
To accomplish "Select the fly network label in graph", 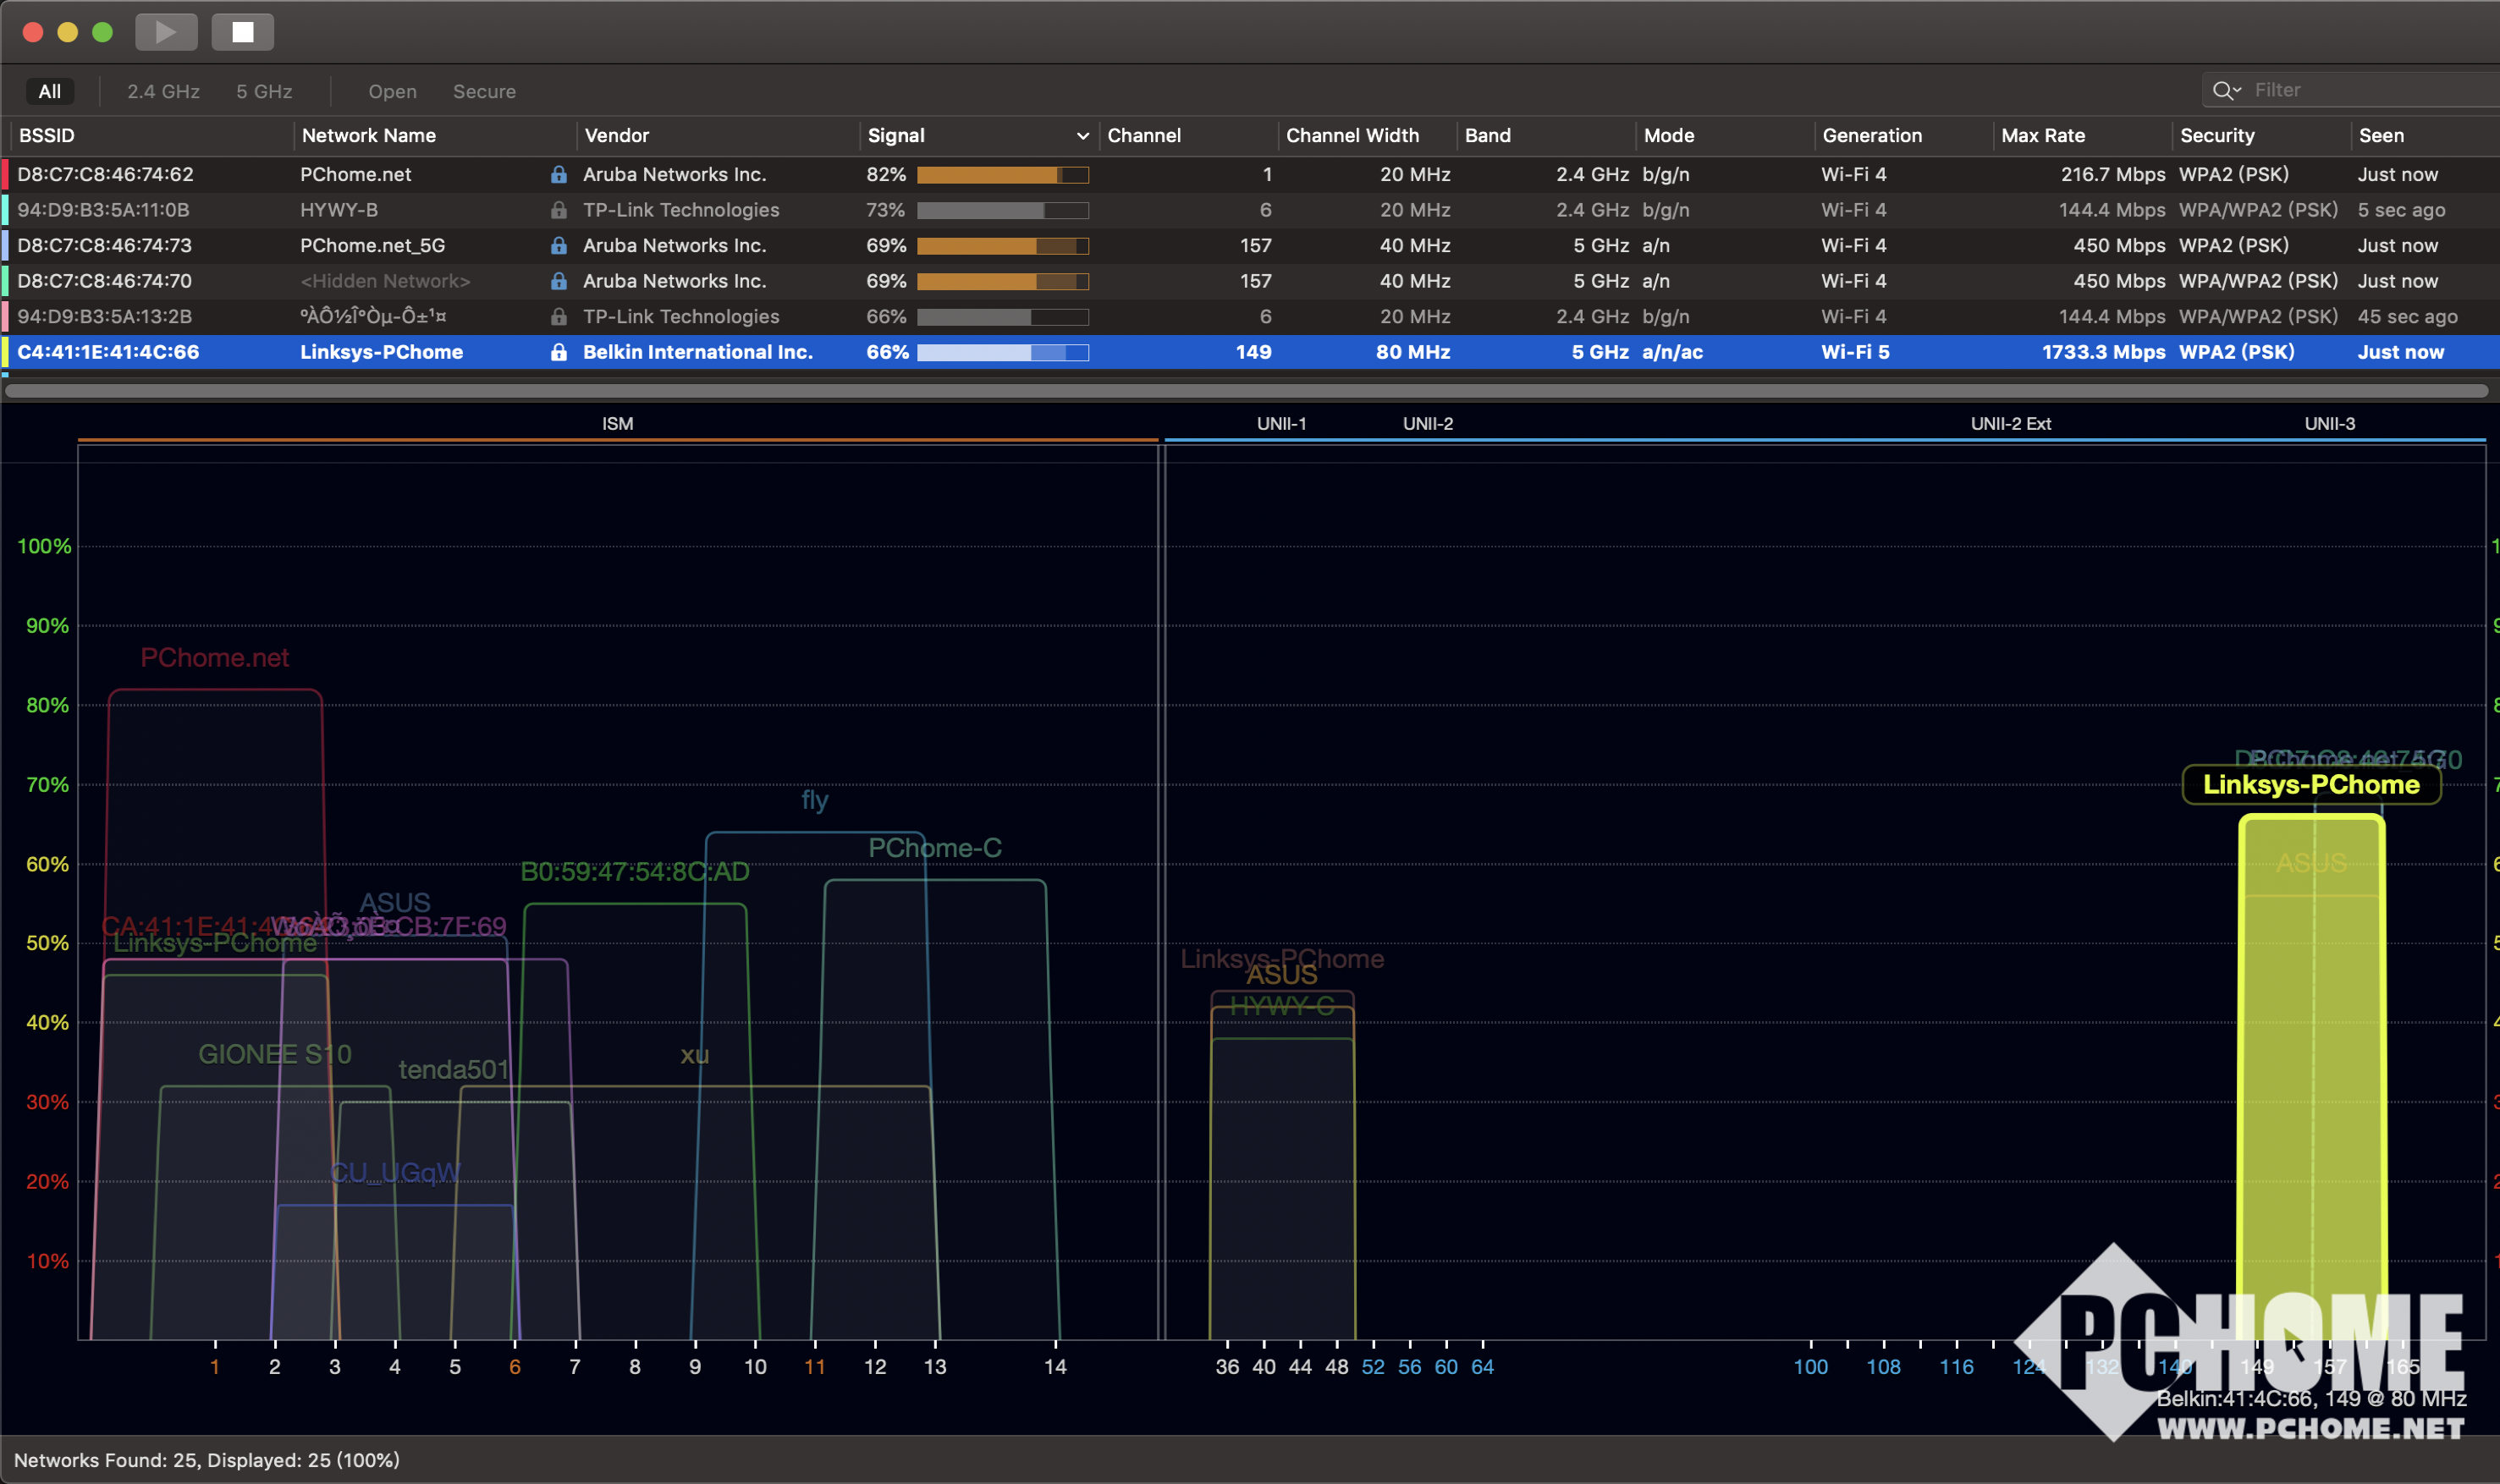I will [814, 800].
